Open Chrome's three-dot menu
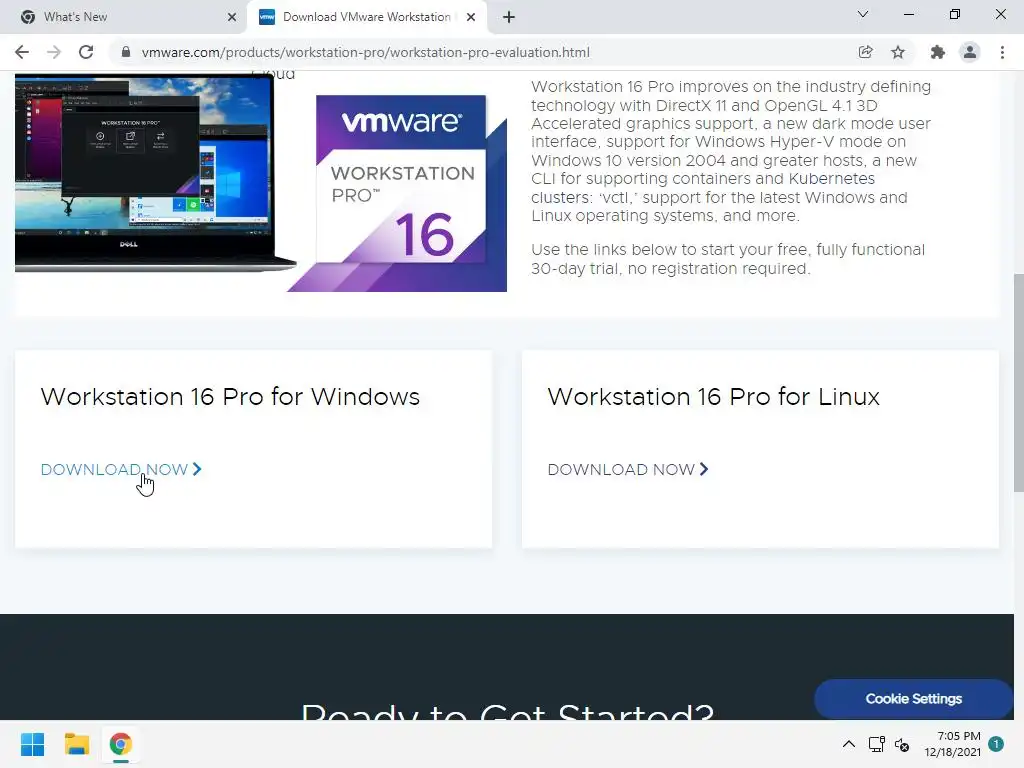The image size is (1024, 768). (1002, 52)
